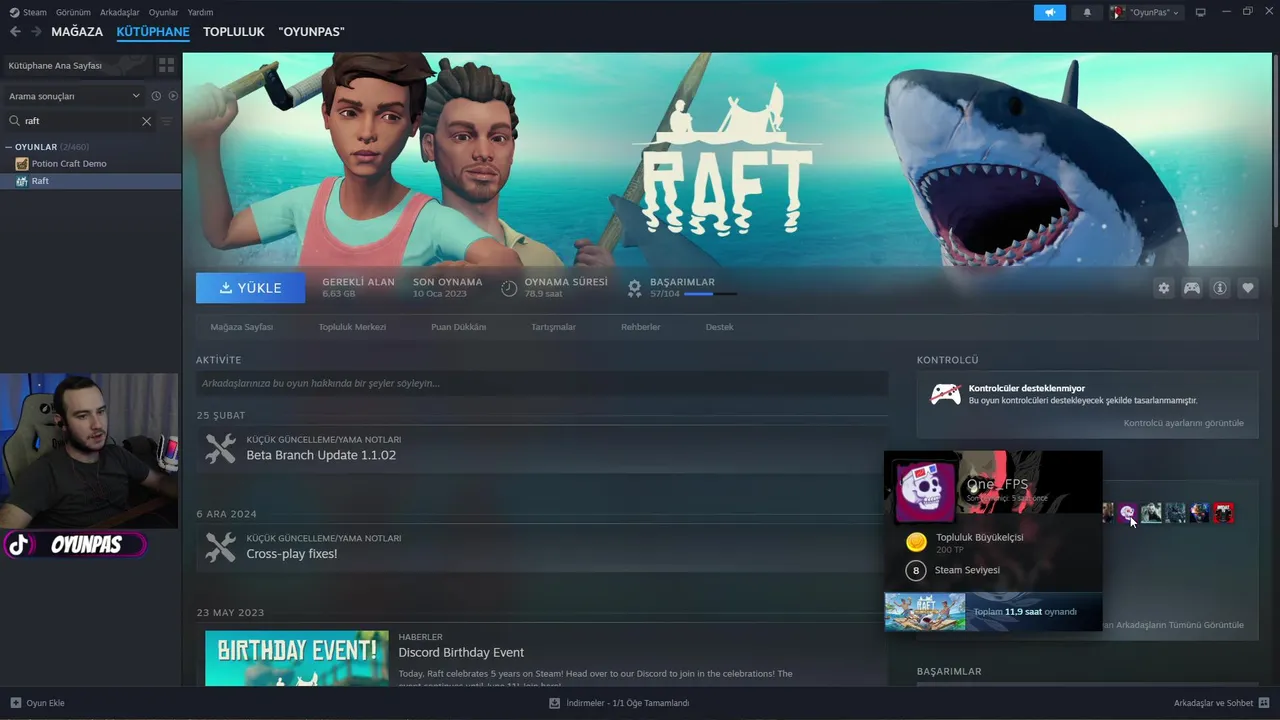Click the Cross-play fixes wrench icon
The height and width of the screenshot is (720, 1280).
pos(220,547)
